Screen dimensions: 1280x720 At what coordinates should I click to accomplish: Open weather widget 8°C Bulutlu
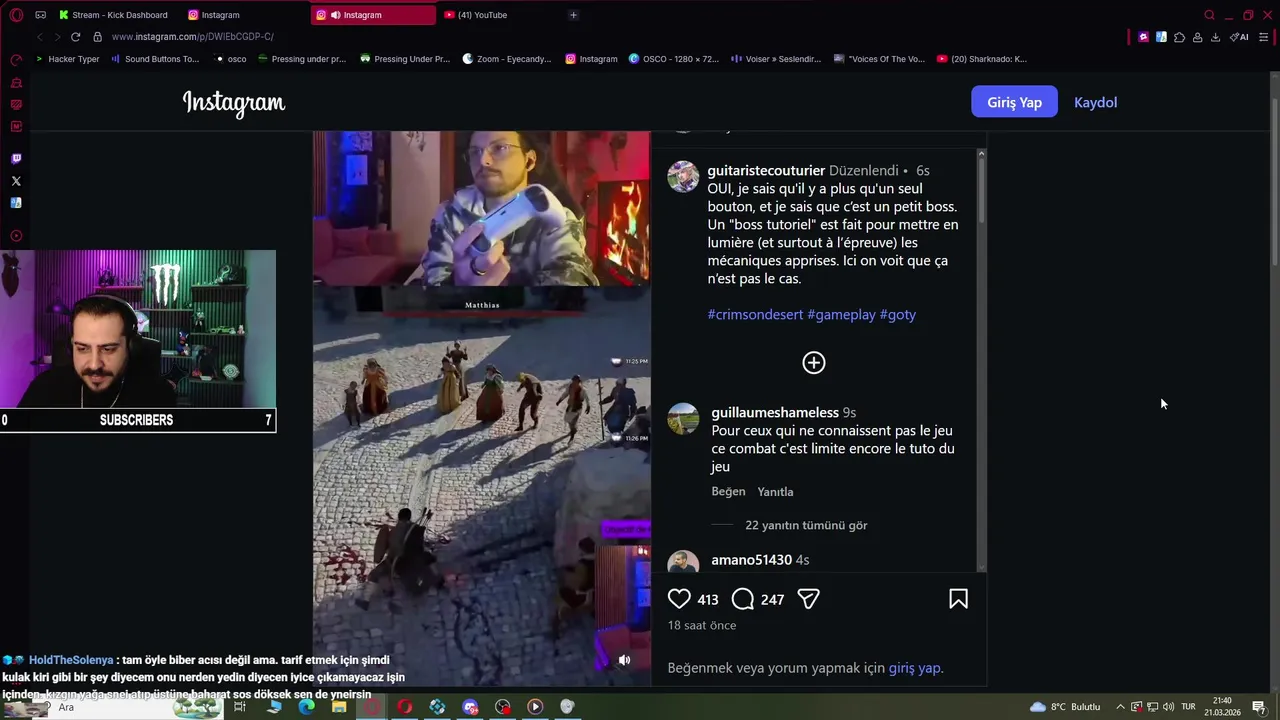click(1065, 707)
